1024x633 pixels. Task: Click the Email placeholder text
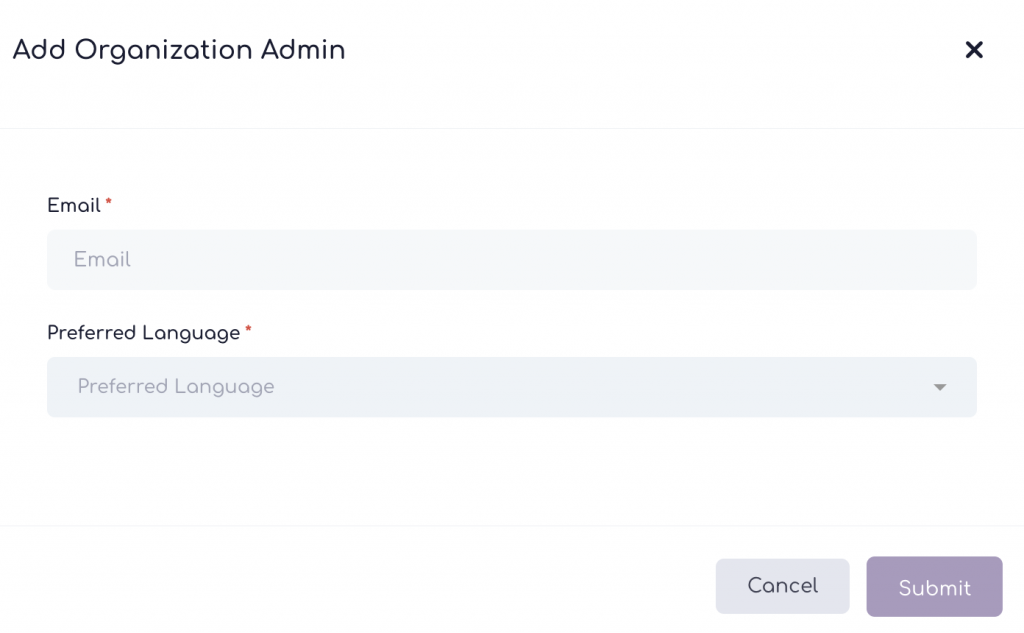102,260
